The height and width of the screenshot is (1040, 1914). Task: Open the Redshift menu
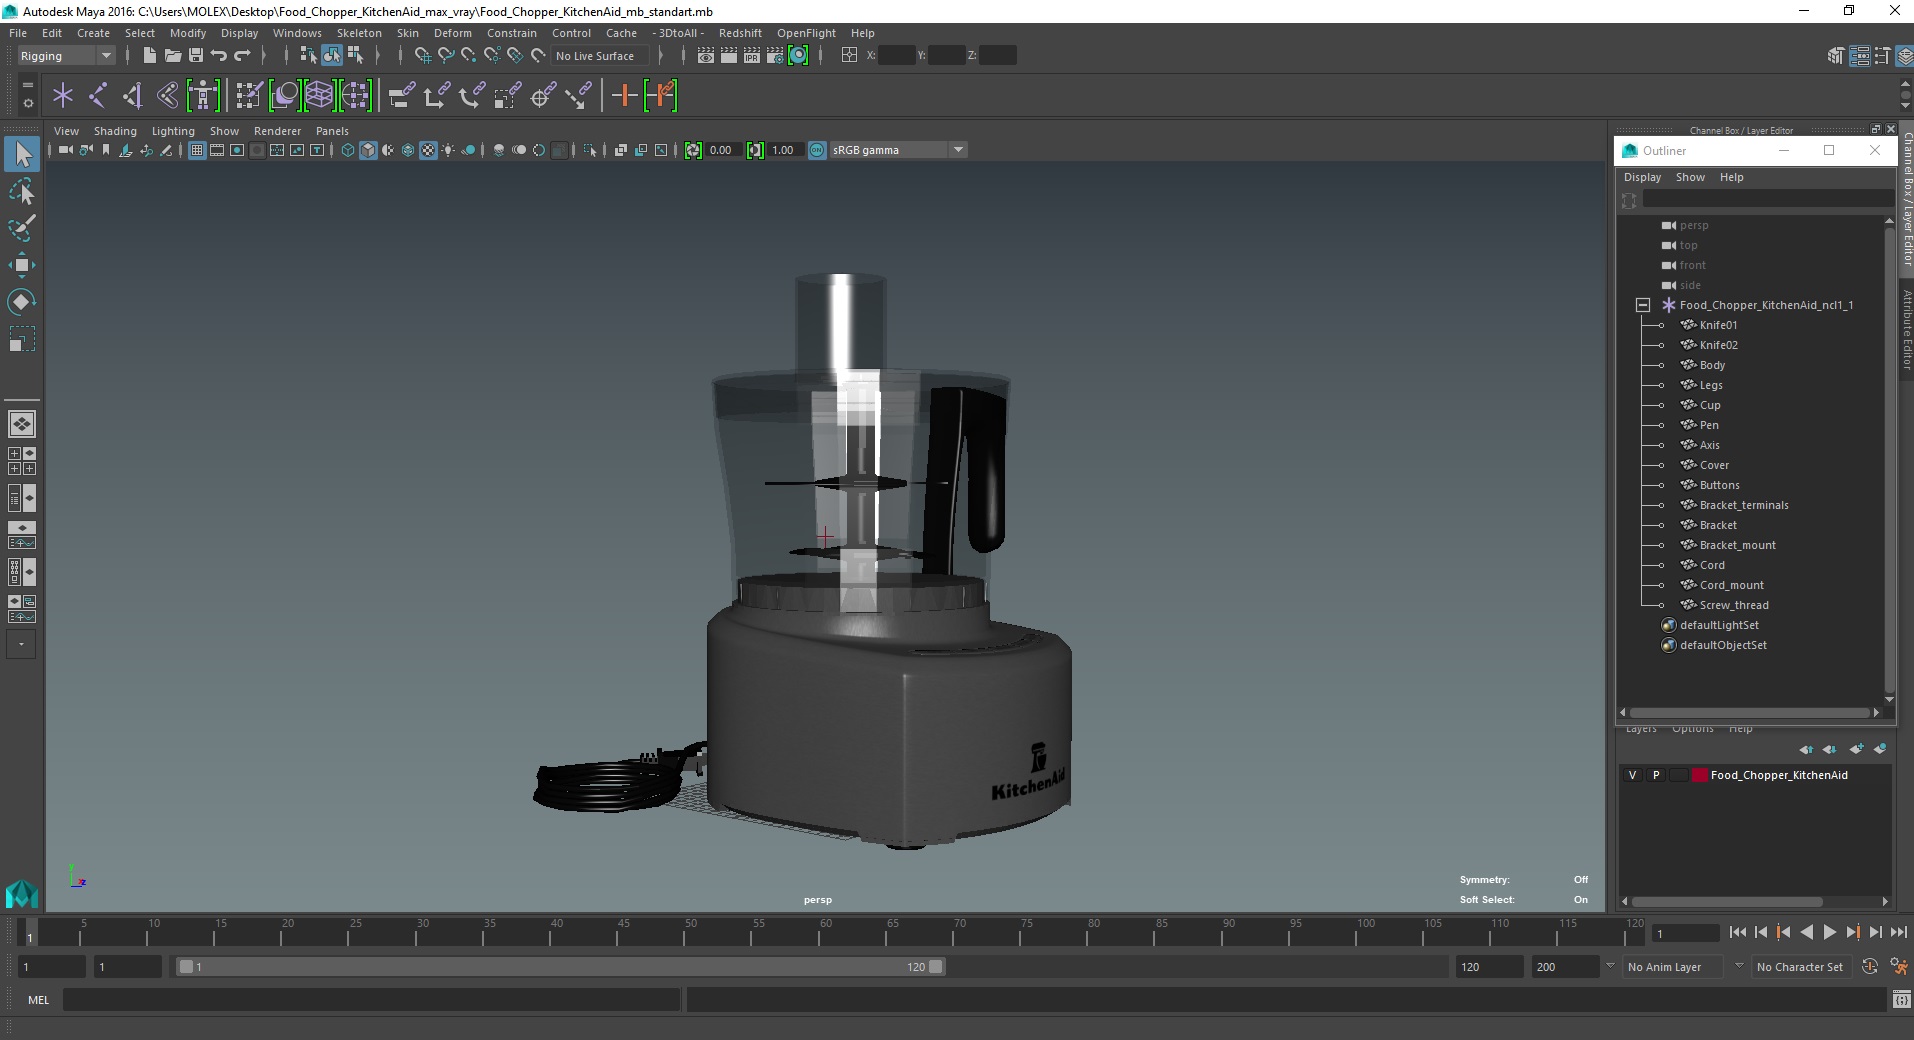click(x=740, y=33)
